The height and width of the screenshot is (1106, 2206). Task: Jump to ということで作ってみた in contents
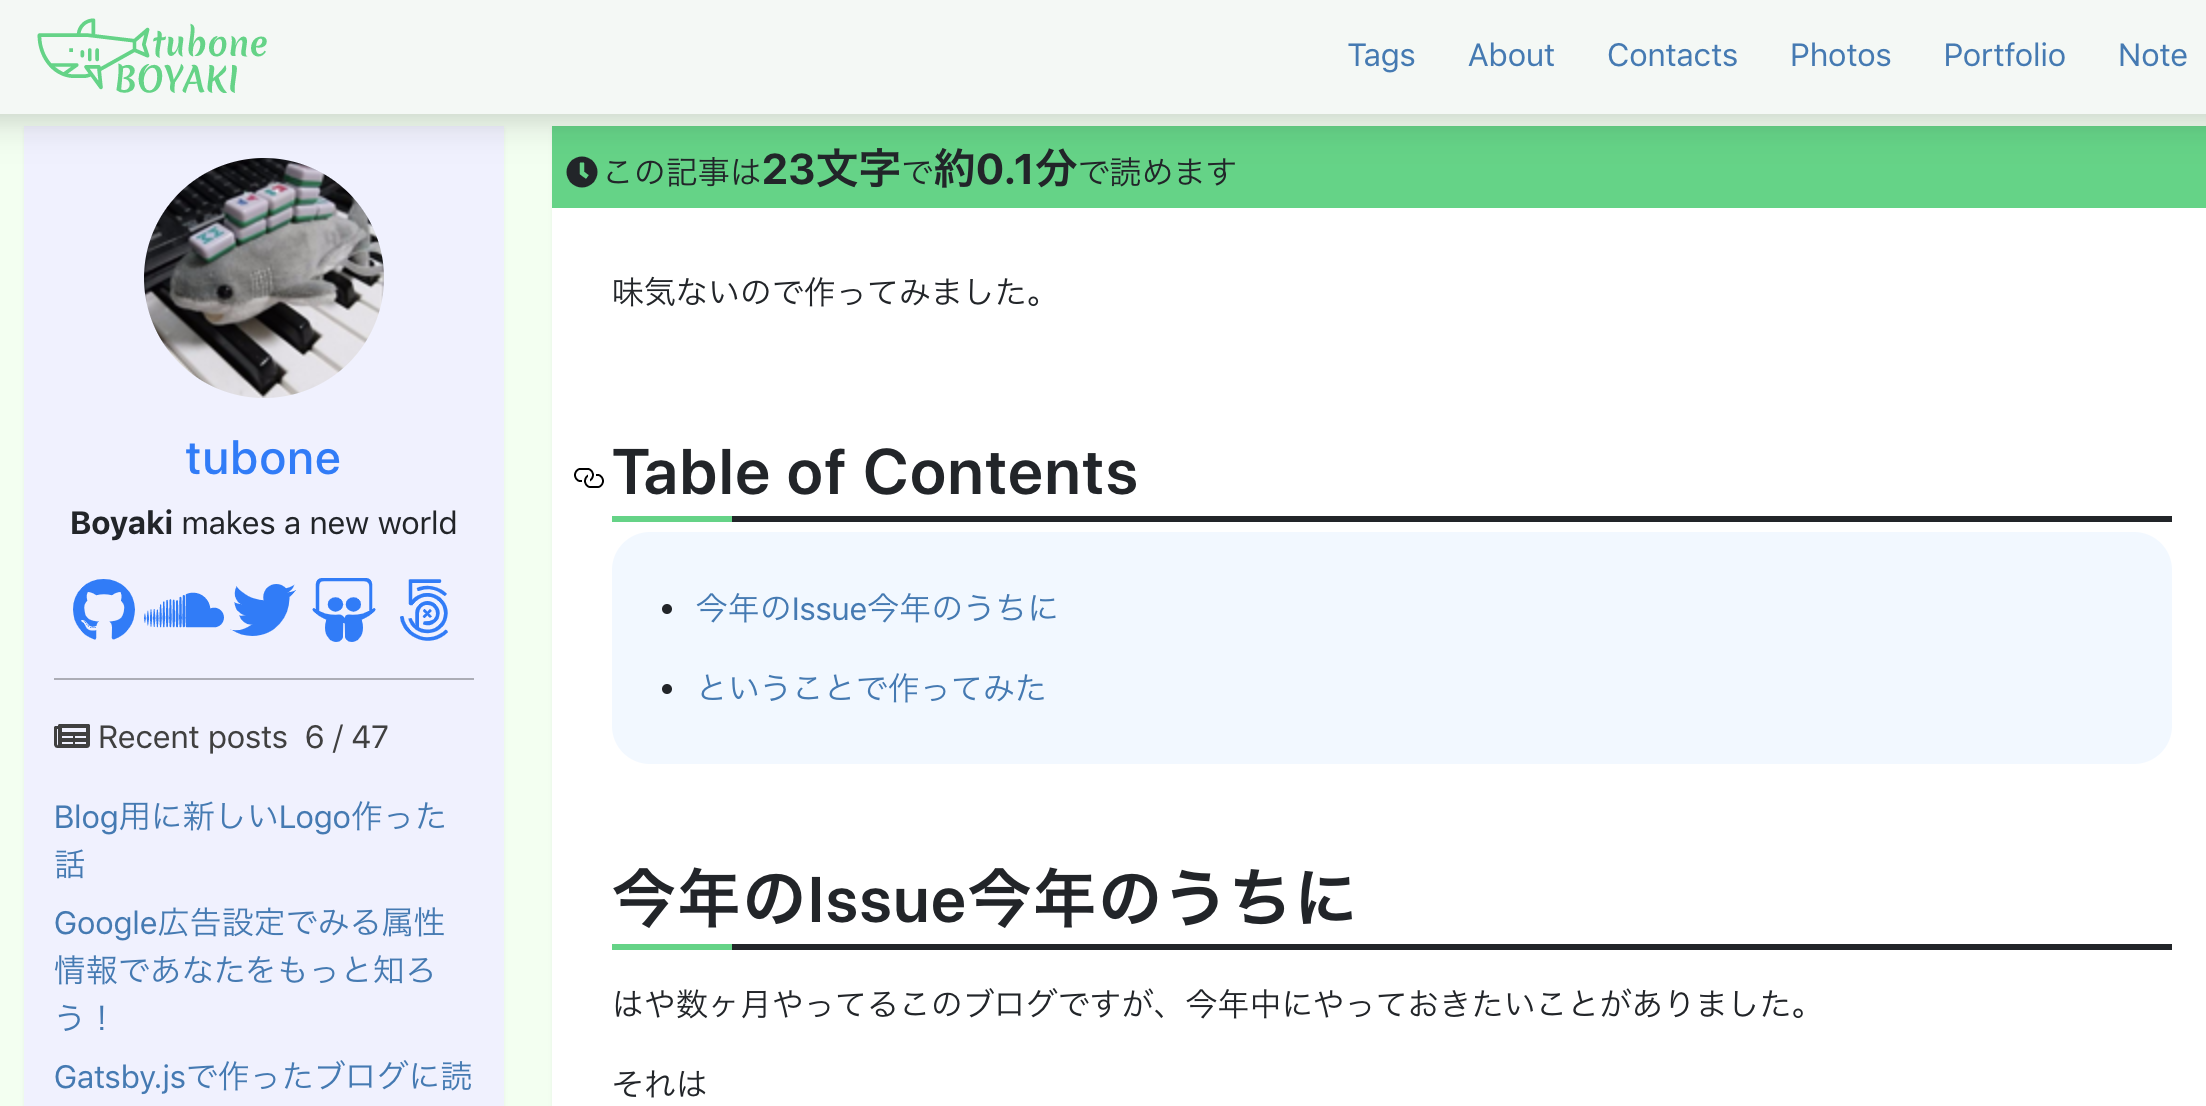[x=871, y=688]
